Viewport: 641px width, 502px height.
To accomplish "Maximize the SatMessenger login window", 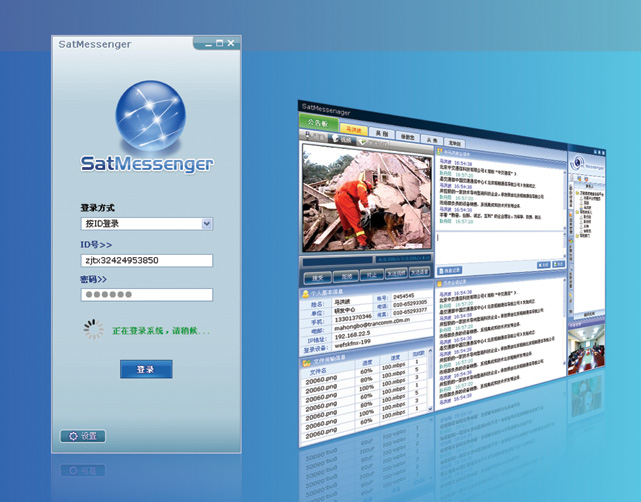I will pos(220,43).
